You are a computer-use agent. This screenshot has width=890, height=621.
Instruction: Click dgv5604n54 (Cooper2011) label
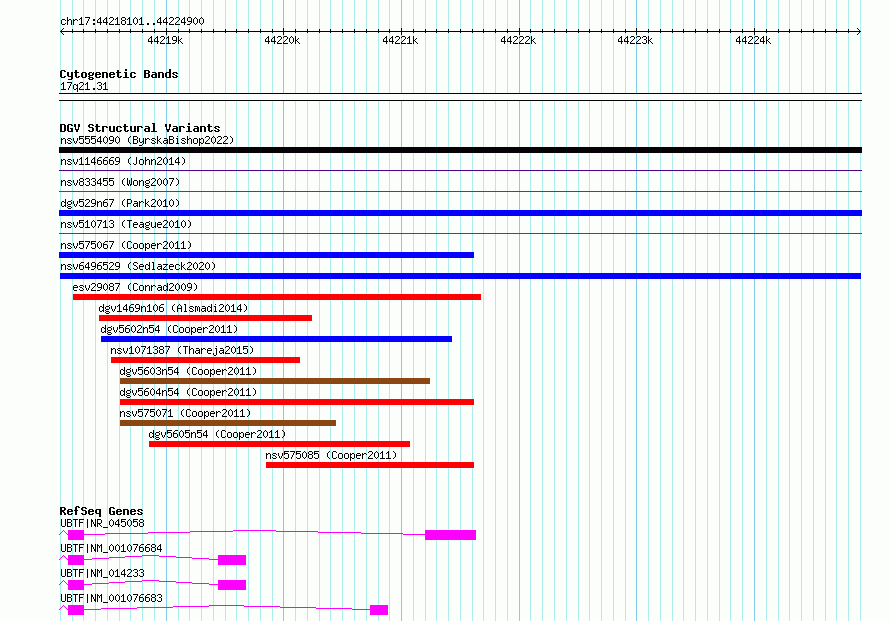[x=188, y=392]
